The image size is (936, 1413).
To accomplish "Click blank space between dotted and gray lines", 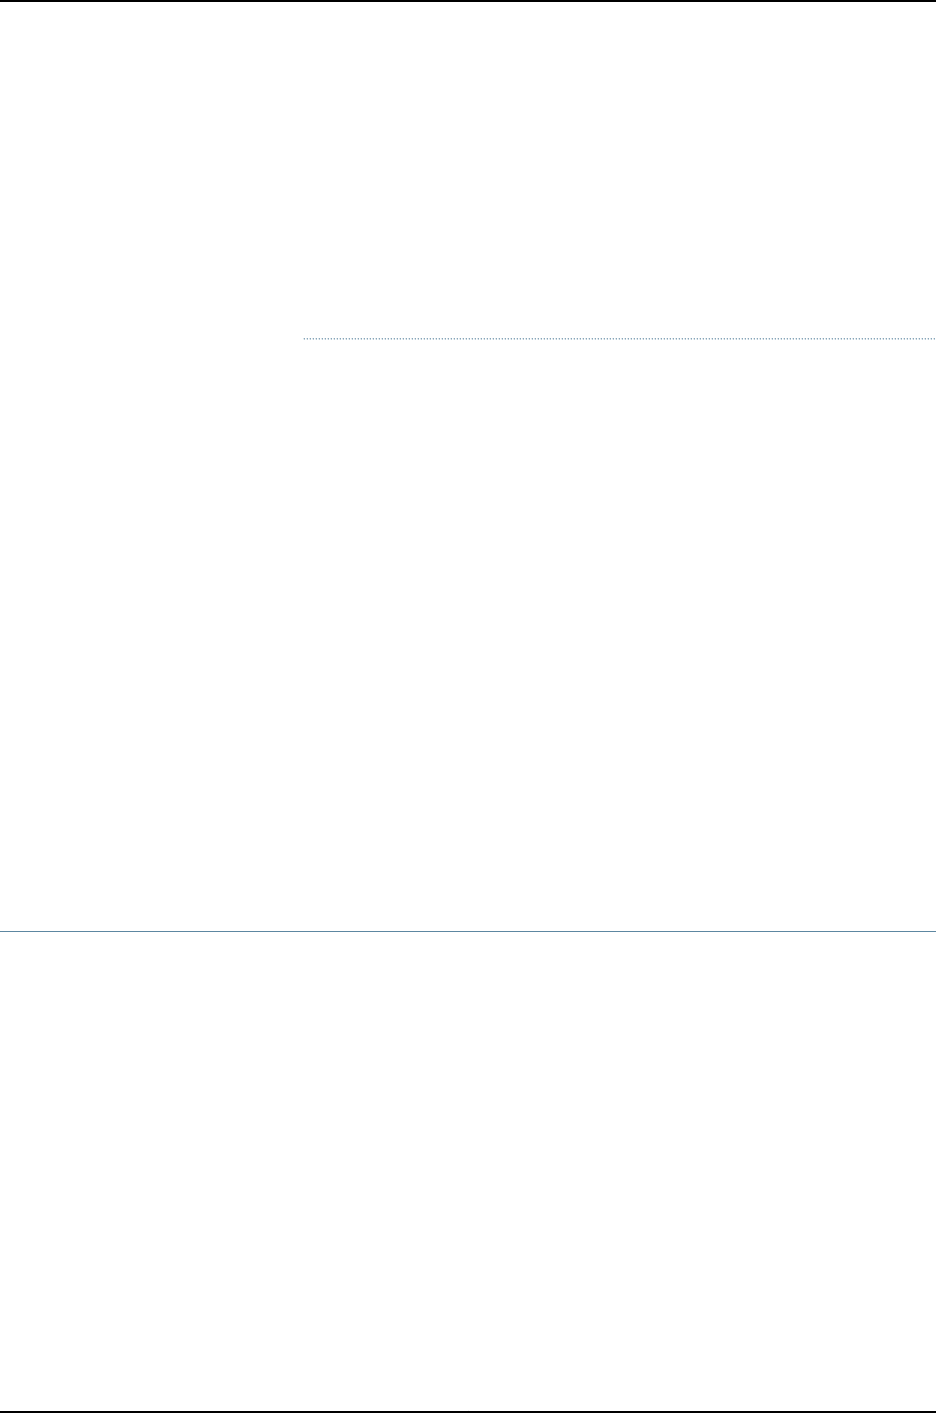I will [x=619, y=636].
